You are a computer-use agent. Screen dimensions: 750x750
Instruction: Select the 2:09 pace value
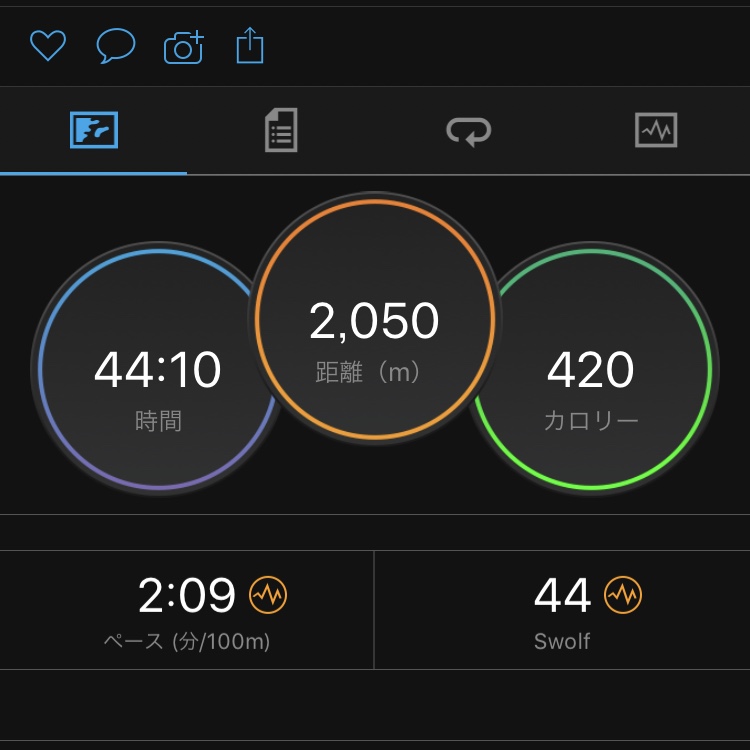[x=187, y=595]
